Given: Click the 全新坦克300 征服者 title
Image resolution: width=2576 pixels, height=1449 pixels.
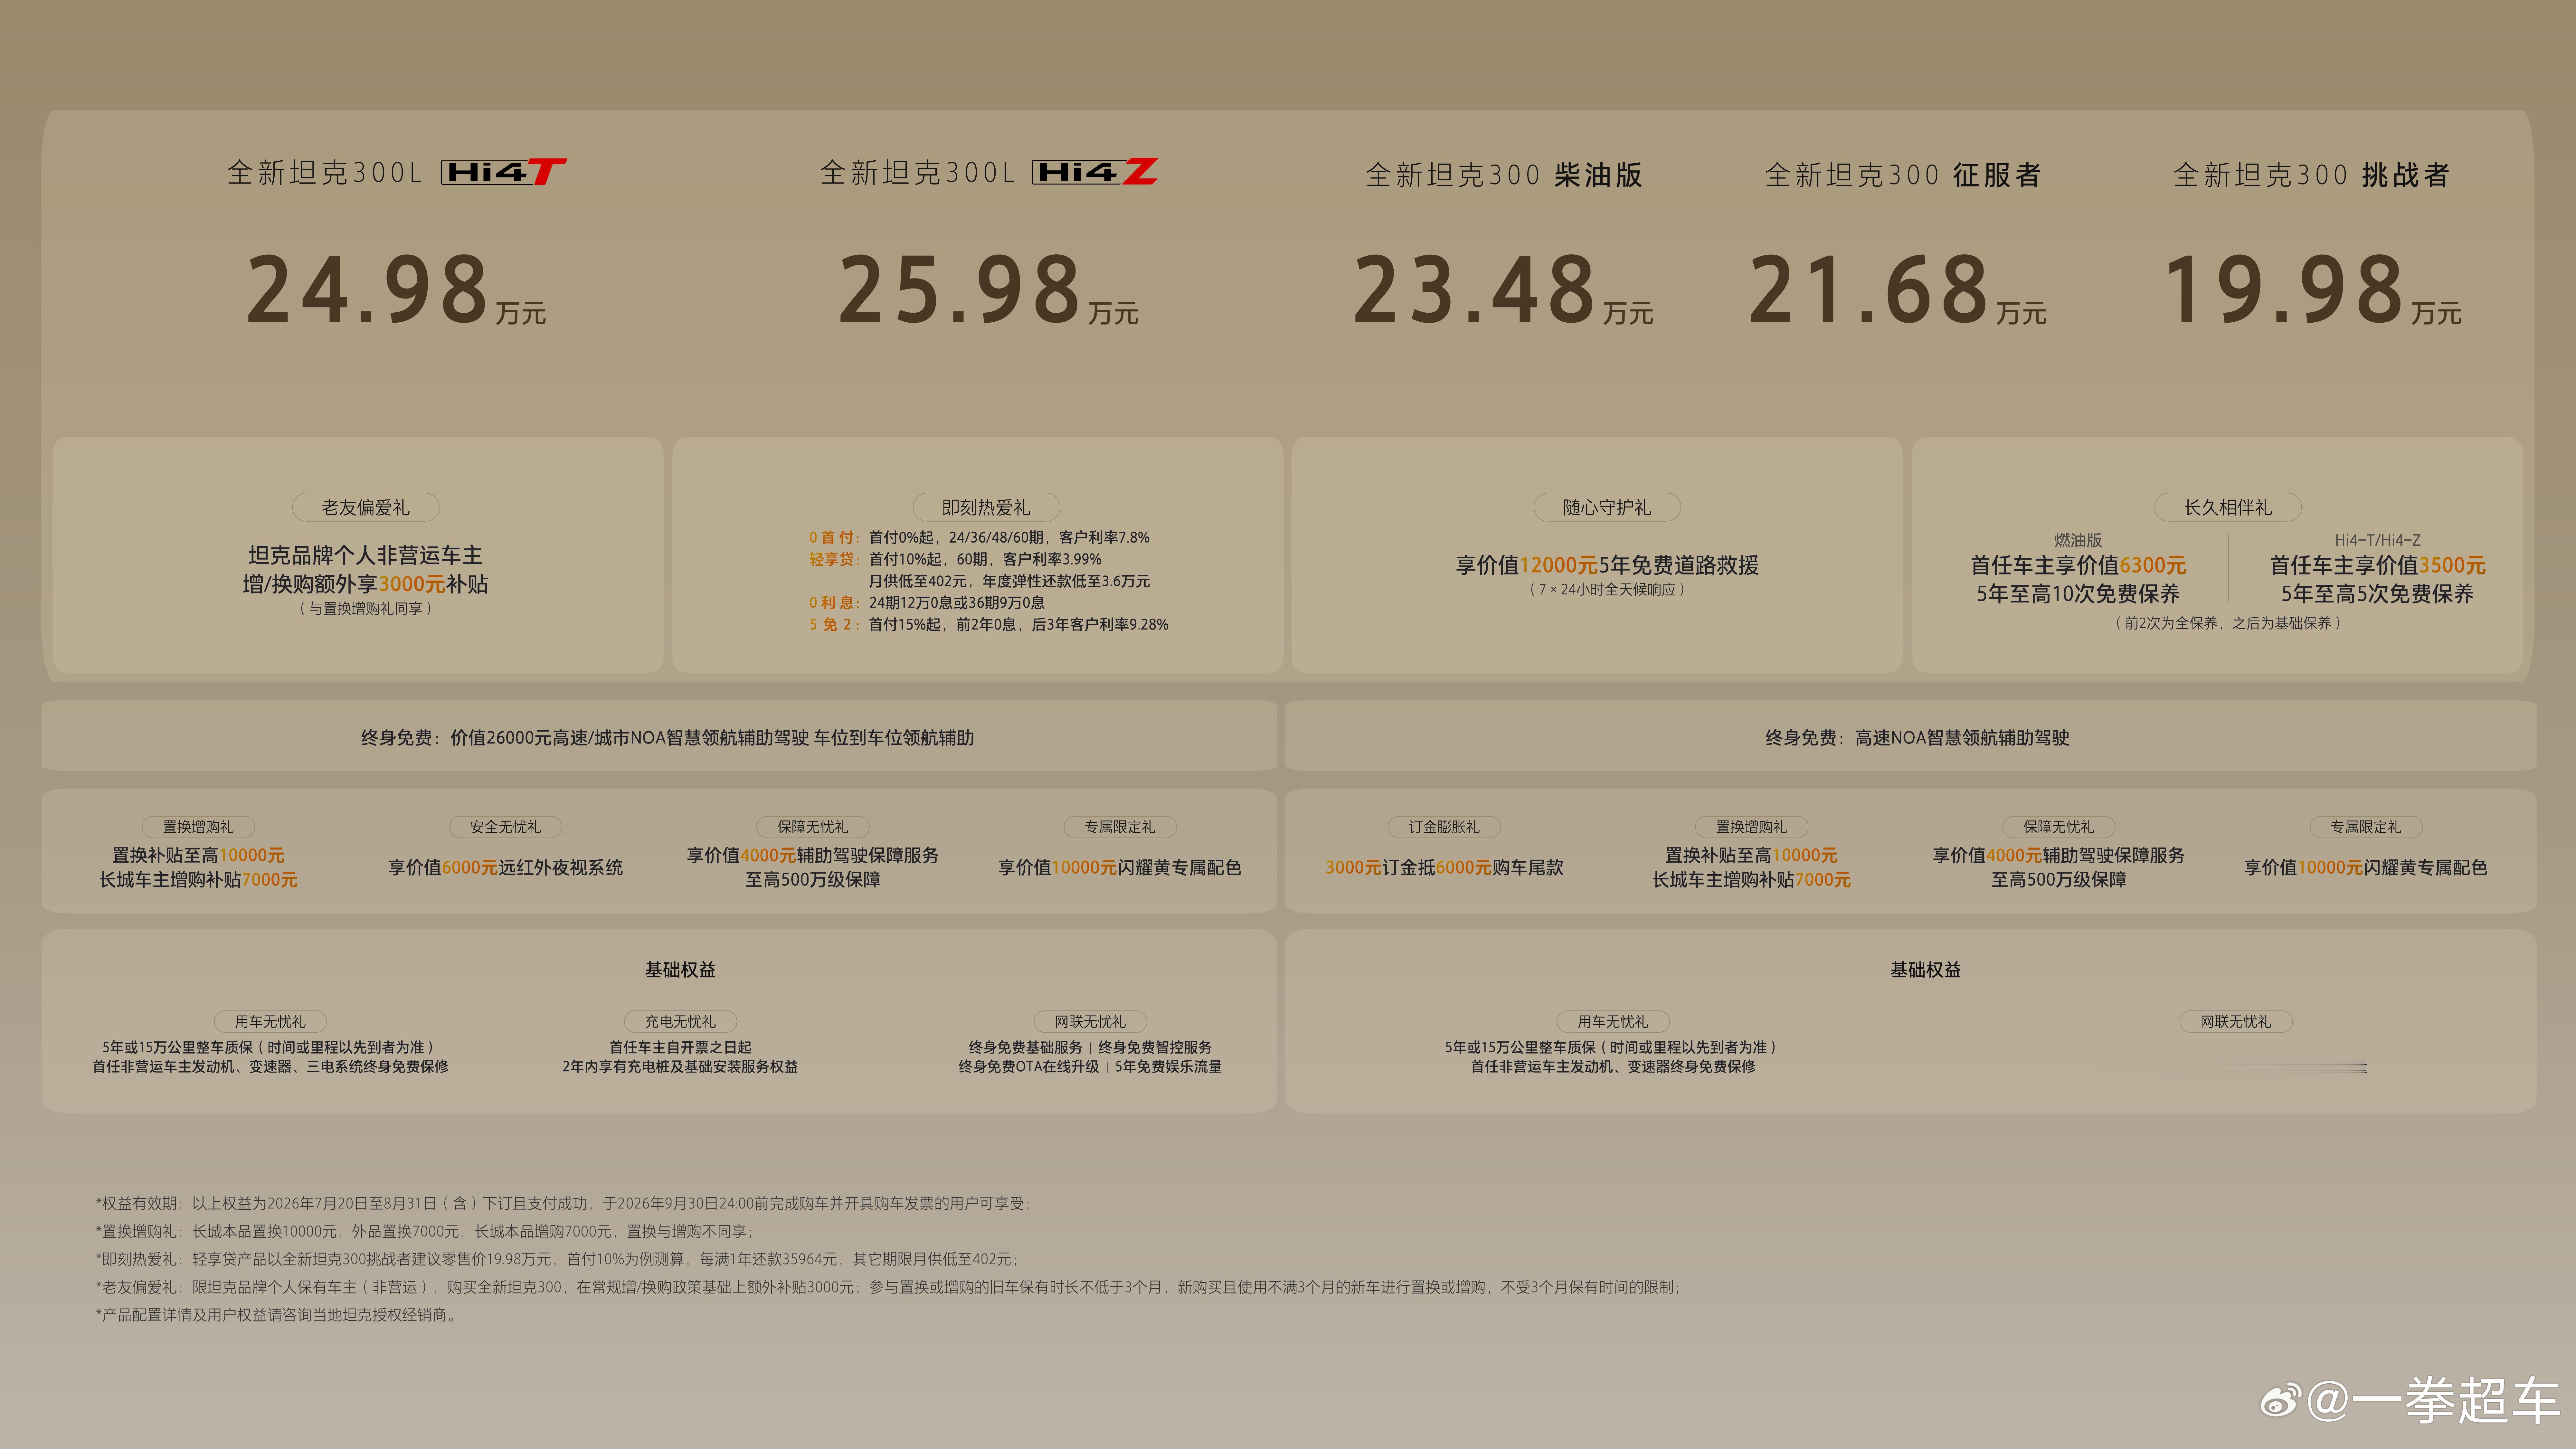Looking at the screenshot, I should coord(1903,175).
